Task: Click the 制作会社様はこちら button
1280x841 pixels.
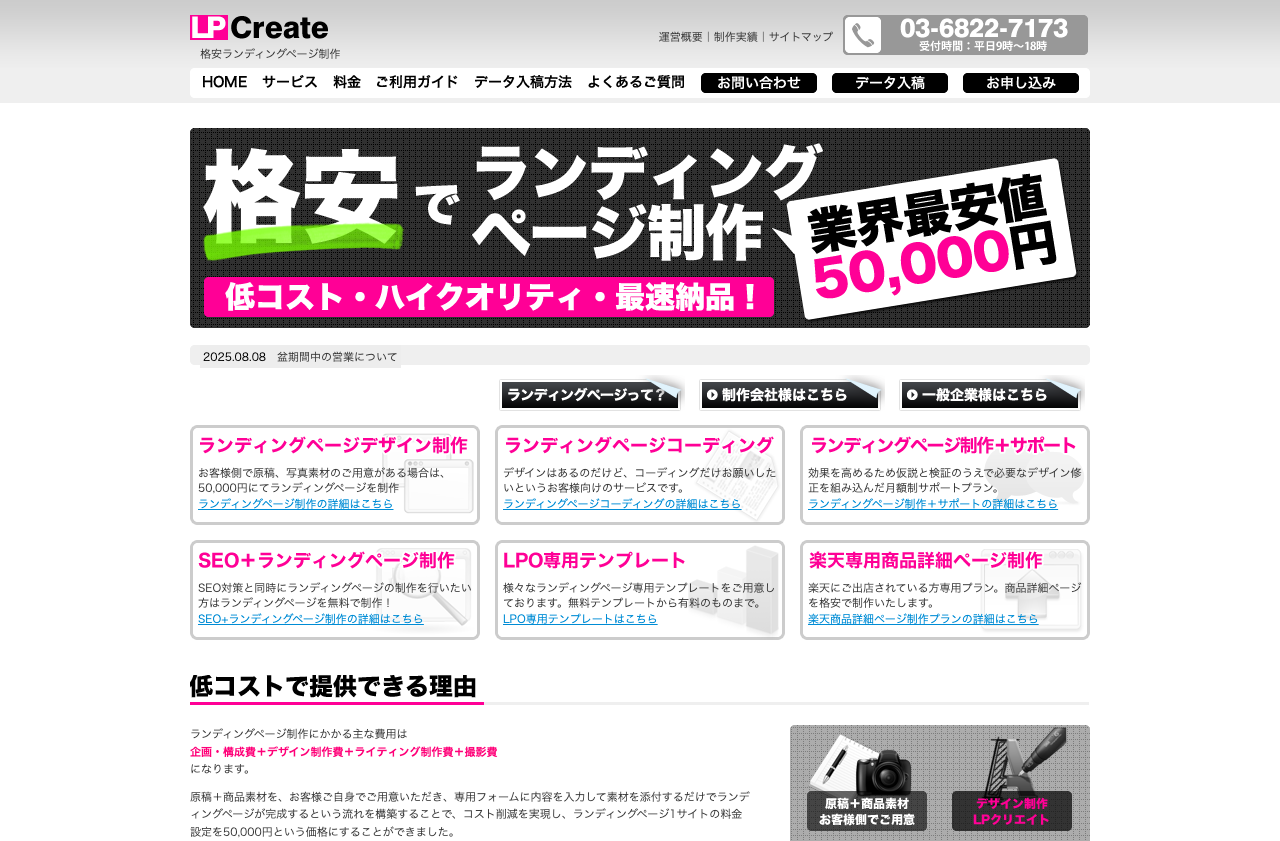Action: tap(790, 395)
